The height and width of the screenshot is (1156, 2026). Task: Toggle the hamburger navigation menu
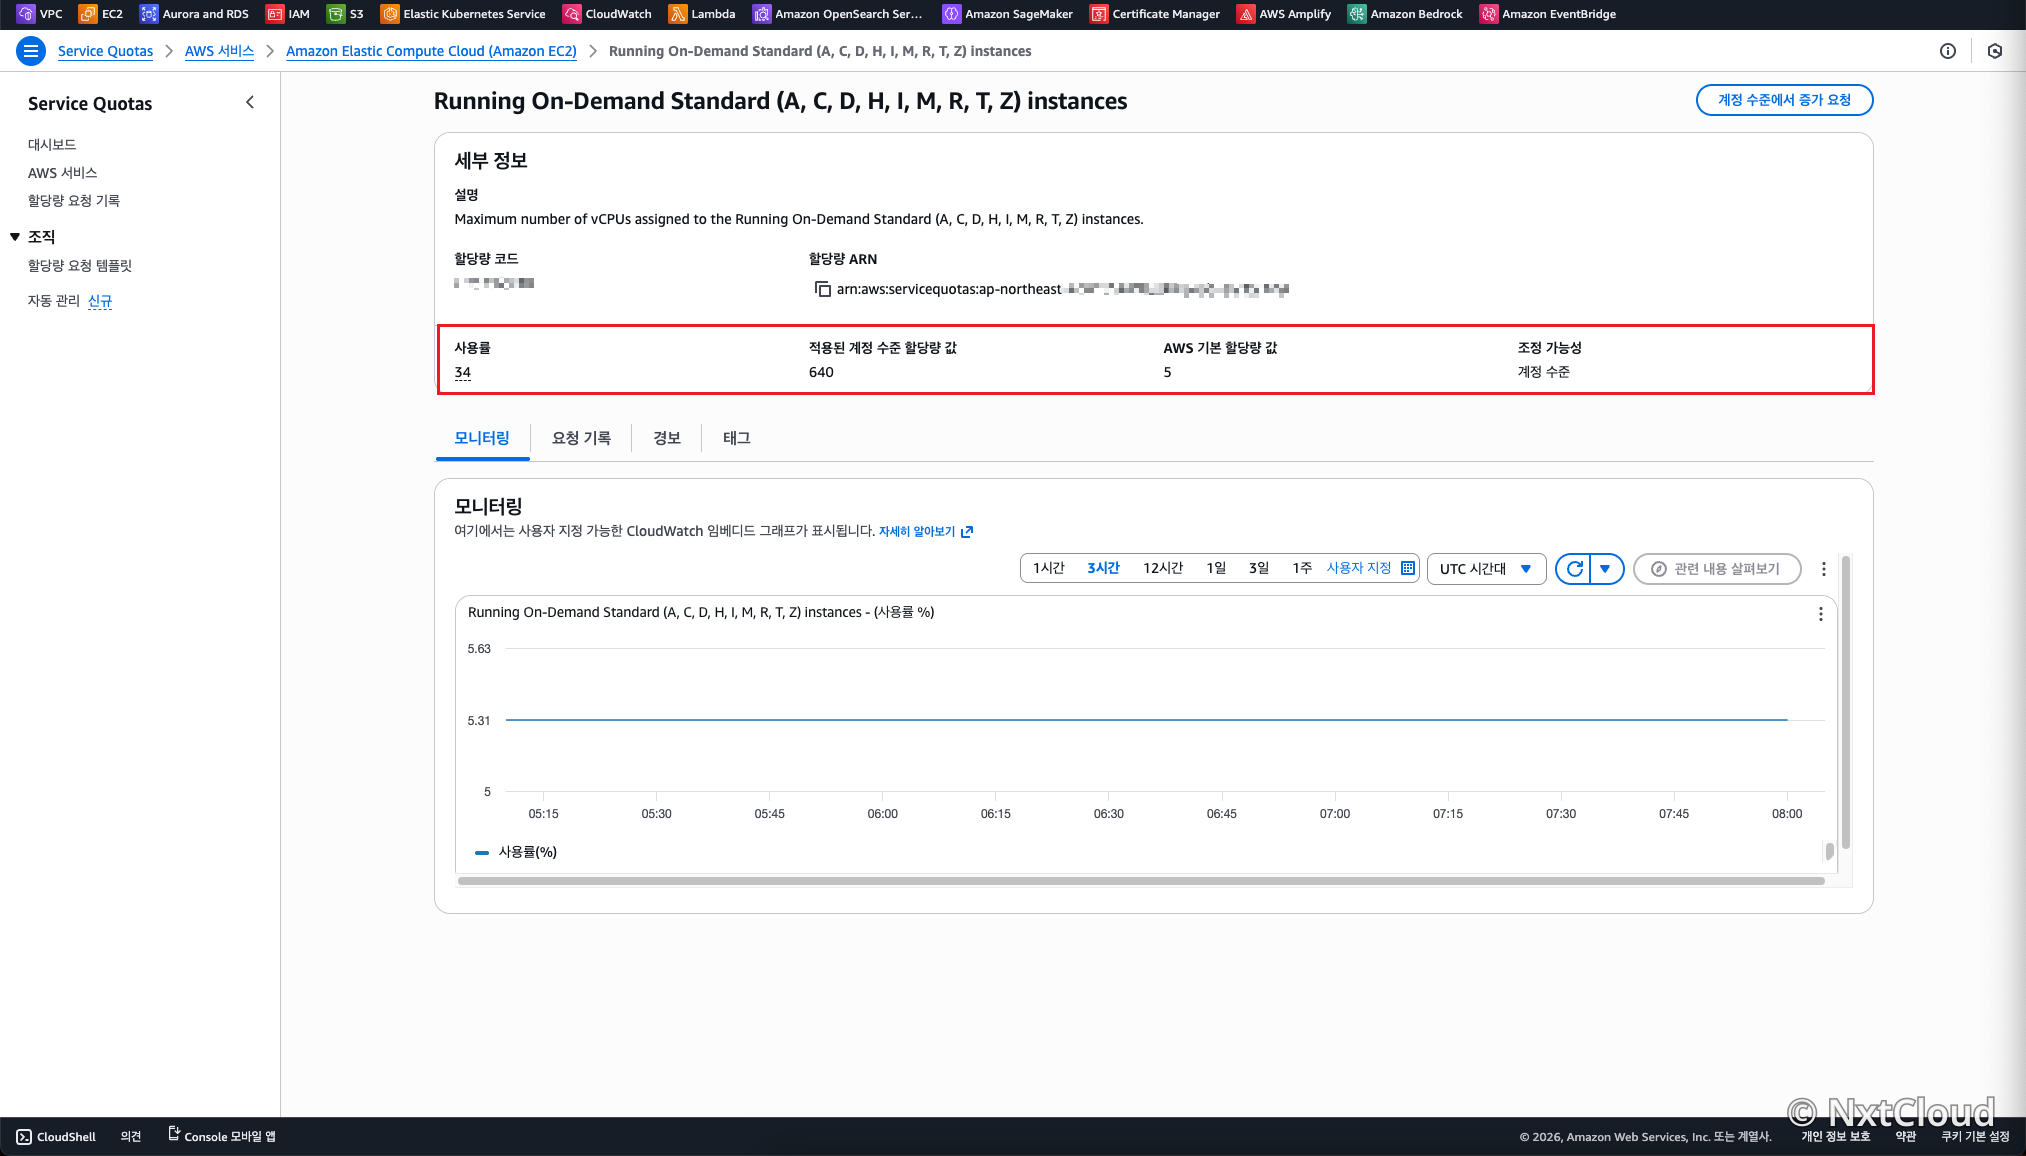click(31, 51)
